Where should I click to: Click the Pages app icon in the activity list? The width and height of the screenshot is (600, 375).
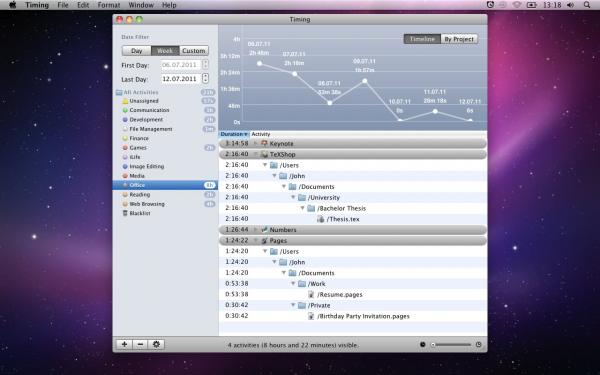[x=264, y=241]
